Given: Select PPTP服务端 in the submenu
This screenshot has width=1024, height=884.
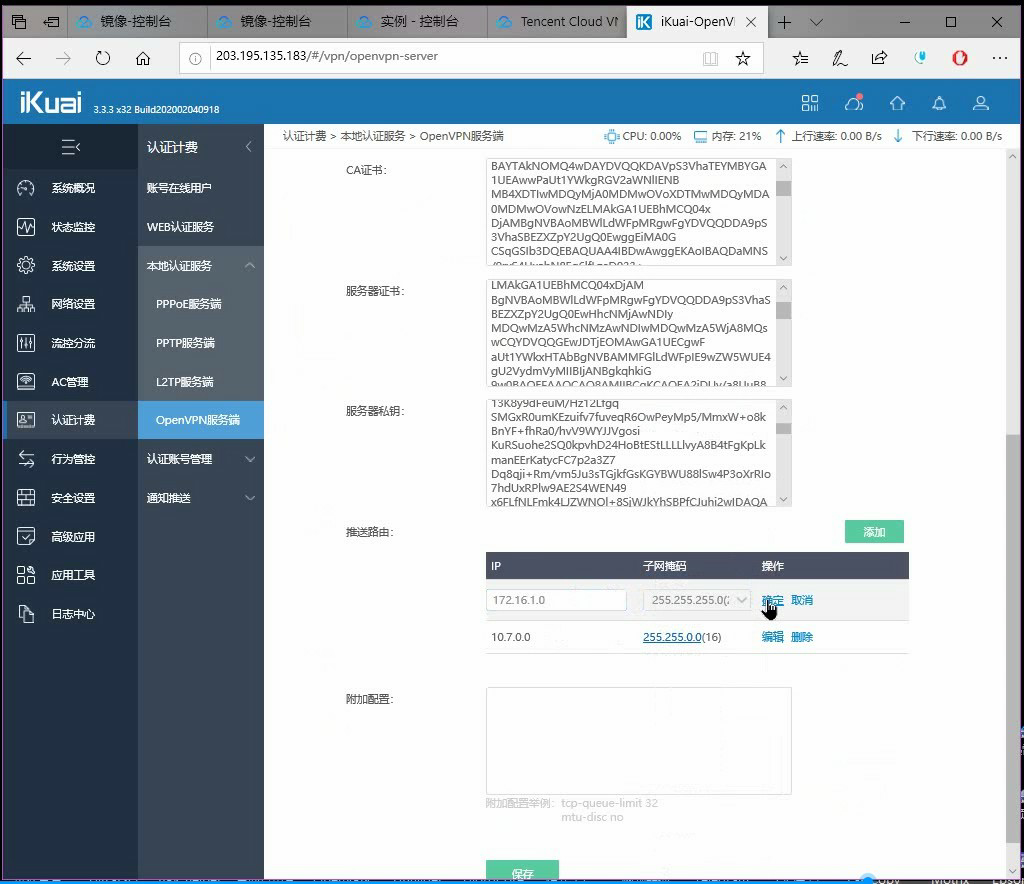Looking at the screenshot, I should tap(186, 343).
